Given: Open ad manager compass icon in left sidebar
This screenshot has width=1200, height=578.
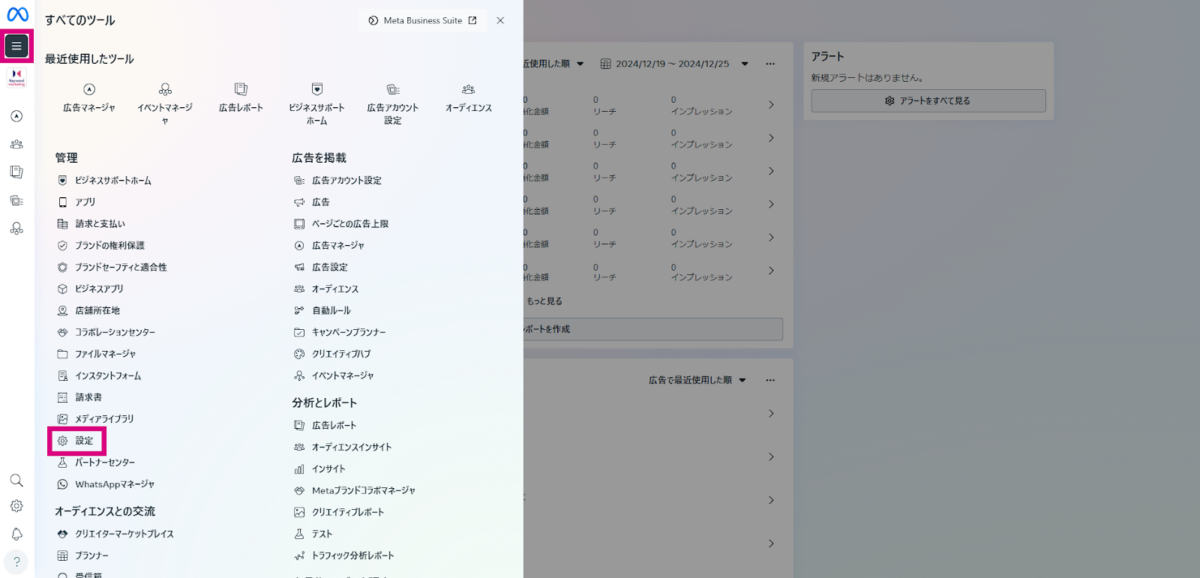Looking at the screenshot, I should pos(16,116).
